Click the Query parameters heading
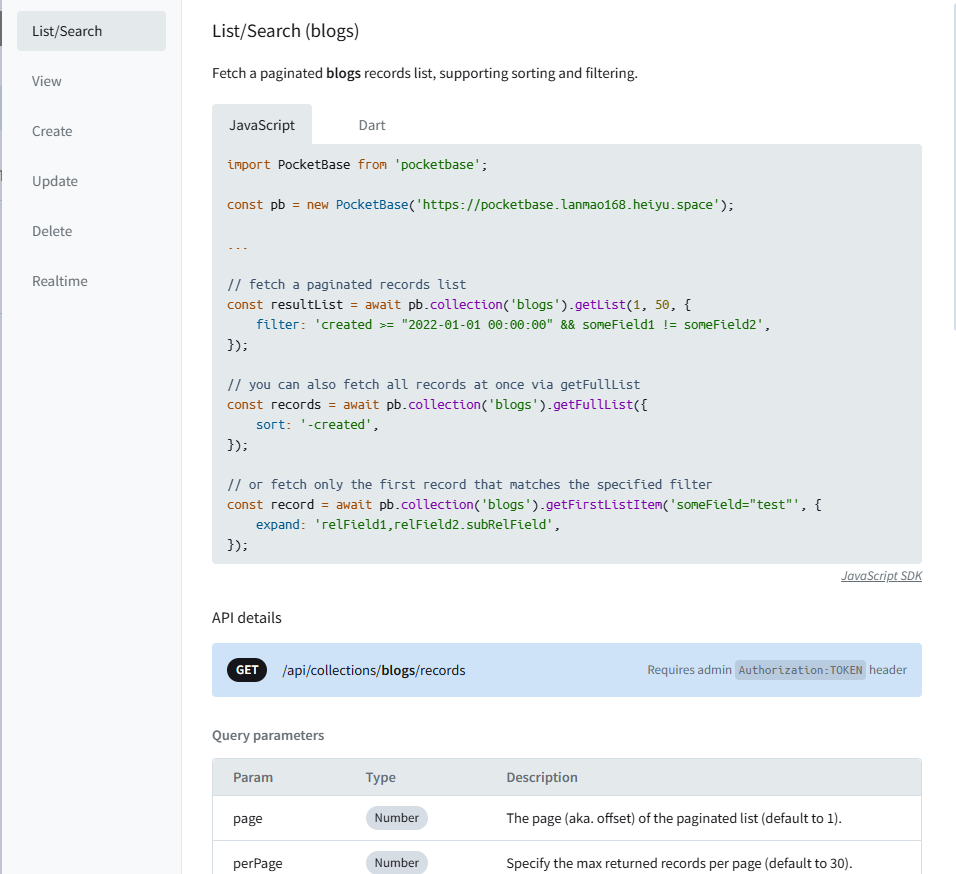The image size is (956, 874). (x=268, y=736)
